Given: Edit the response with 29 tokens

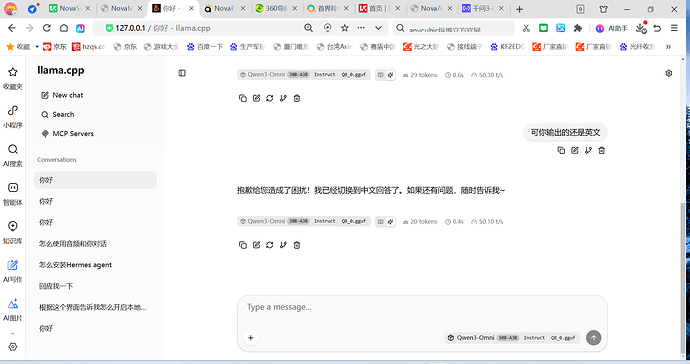Looking at the screenshot, I should pos(257,98).
